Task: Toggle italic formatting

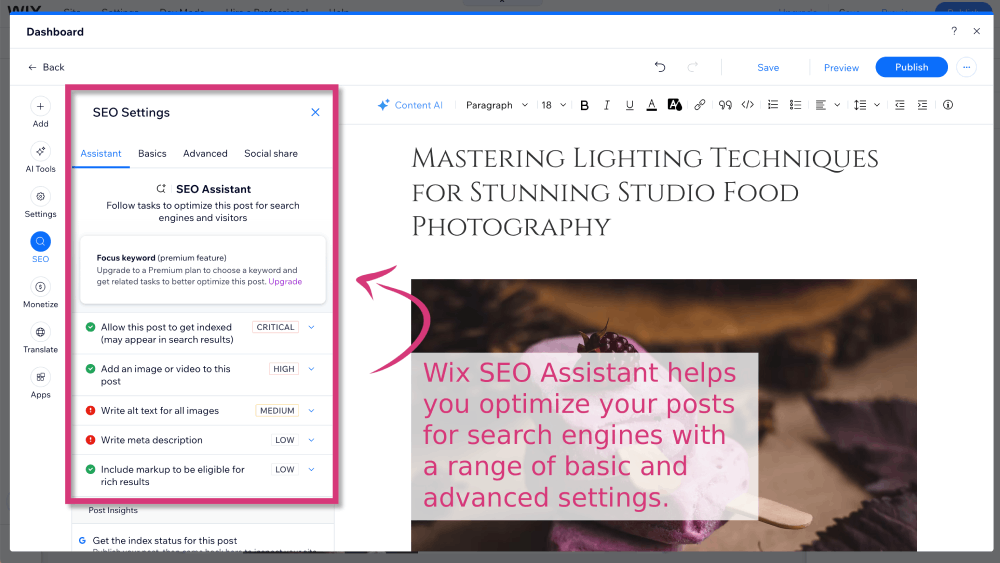Action: [x=607, y=105]
